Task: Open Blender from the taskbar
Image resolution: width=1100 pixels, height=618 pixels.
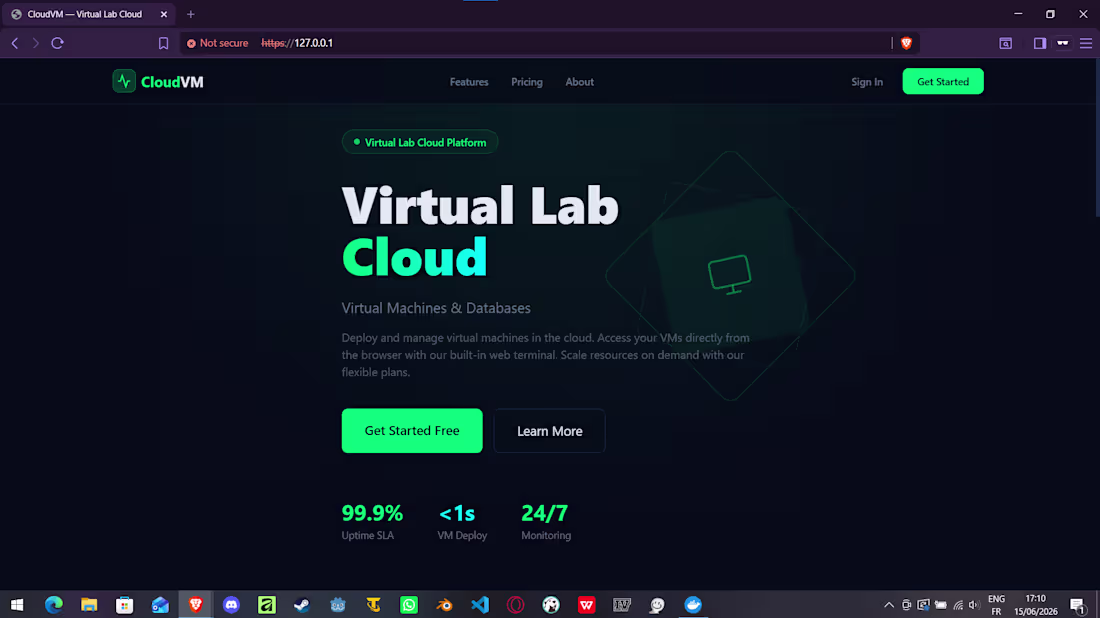Action: (x=444, y=605)
